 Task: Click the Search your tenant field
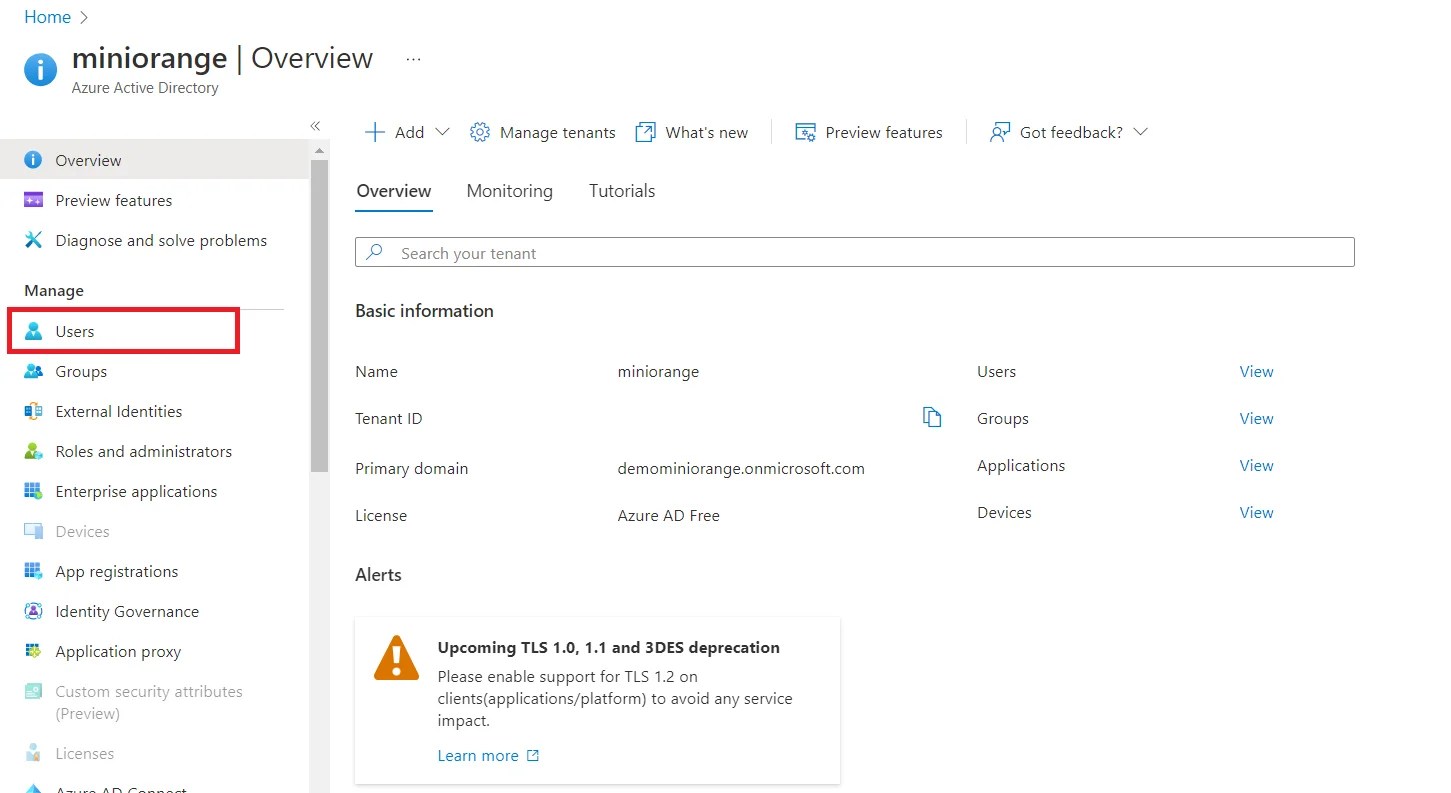(854, 252)
